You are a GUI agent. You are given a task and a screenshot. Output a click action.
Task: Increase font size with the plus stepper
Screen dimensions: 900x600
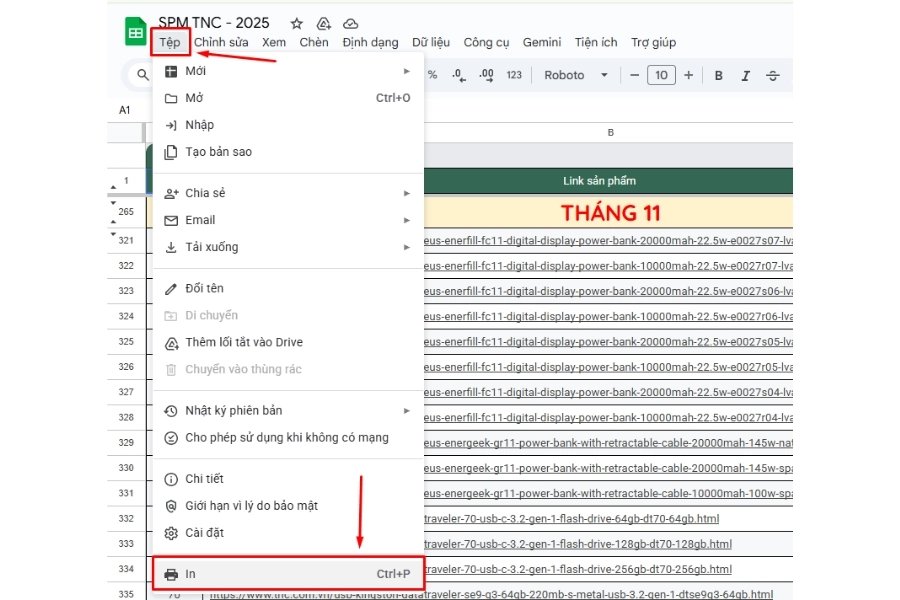686,75
